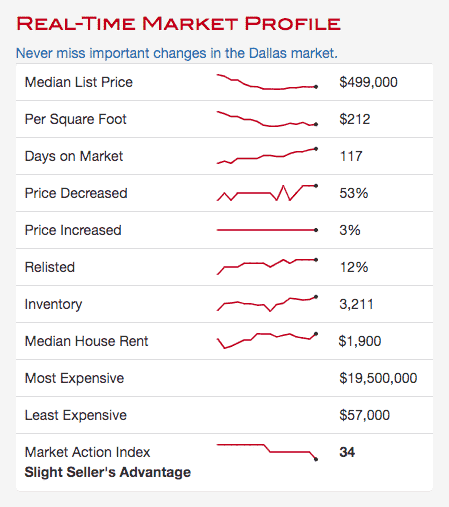Click the $19,500,000 most expensive value
Screen dimensions: 449x507
point(378,378)
